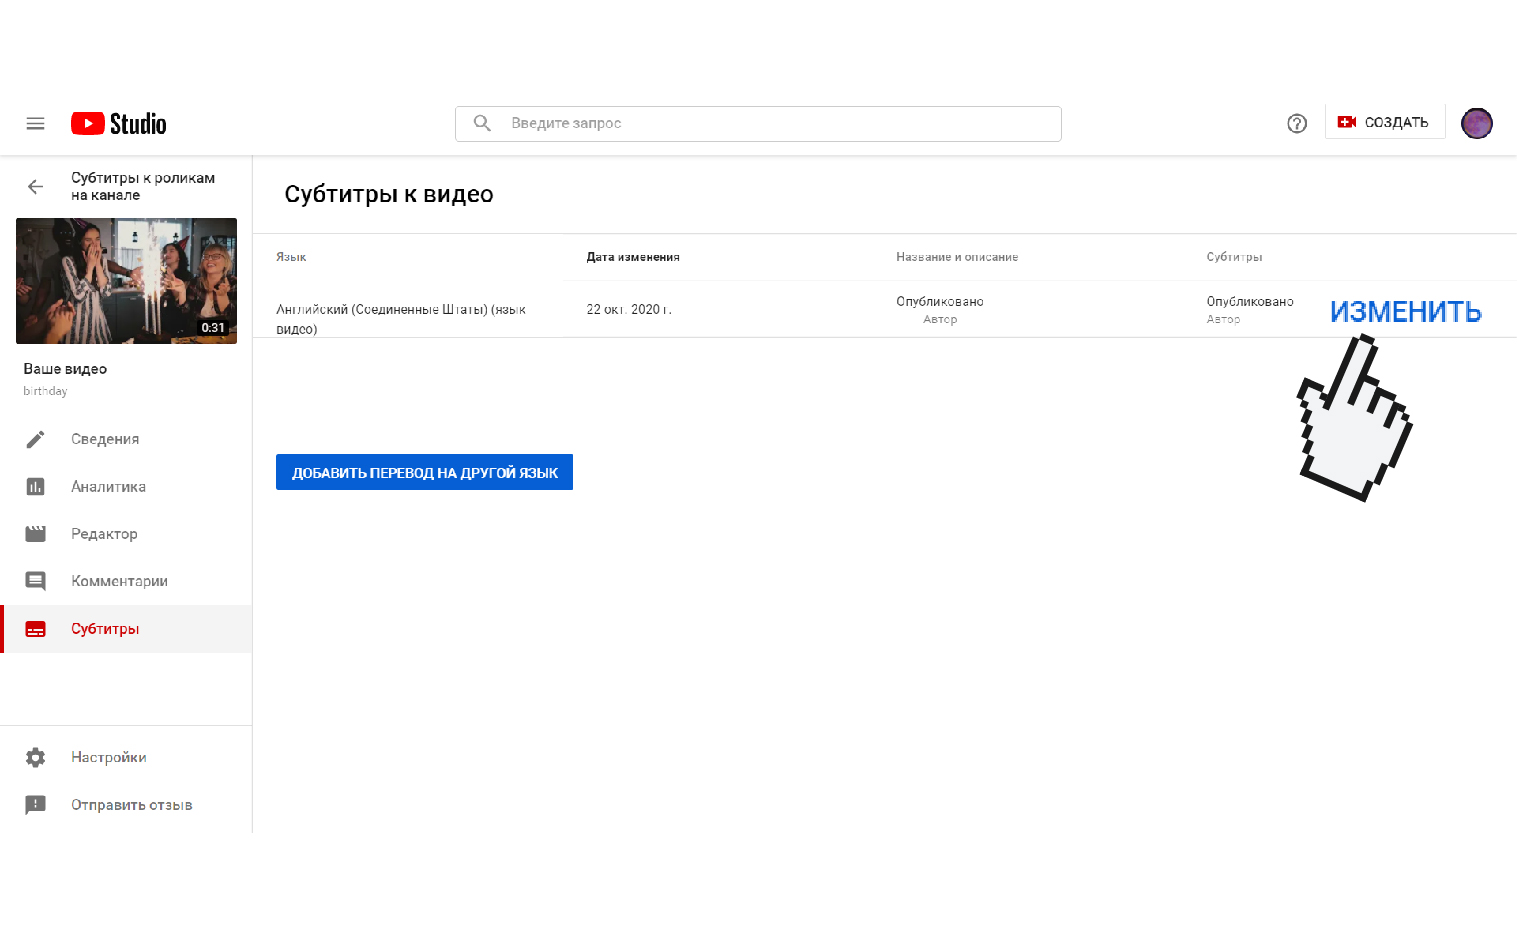The image size is (1517, 939).
Task: Click the Комментарии speech bubble icon
Action: point(36,581)
